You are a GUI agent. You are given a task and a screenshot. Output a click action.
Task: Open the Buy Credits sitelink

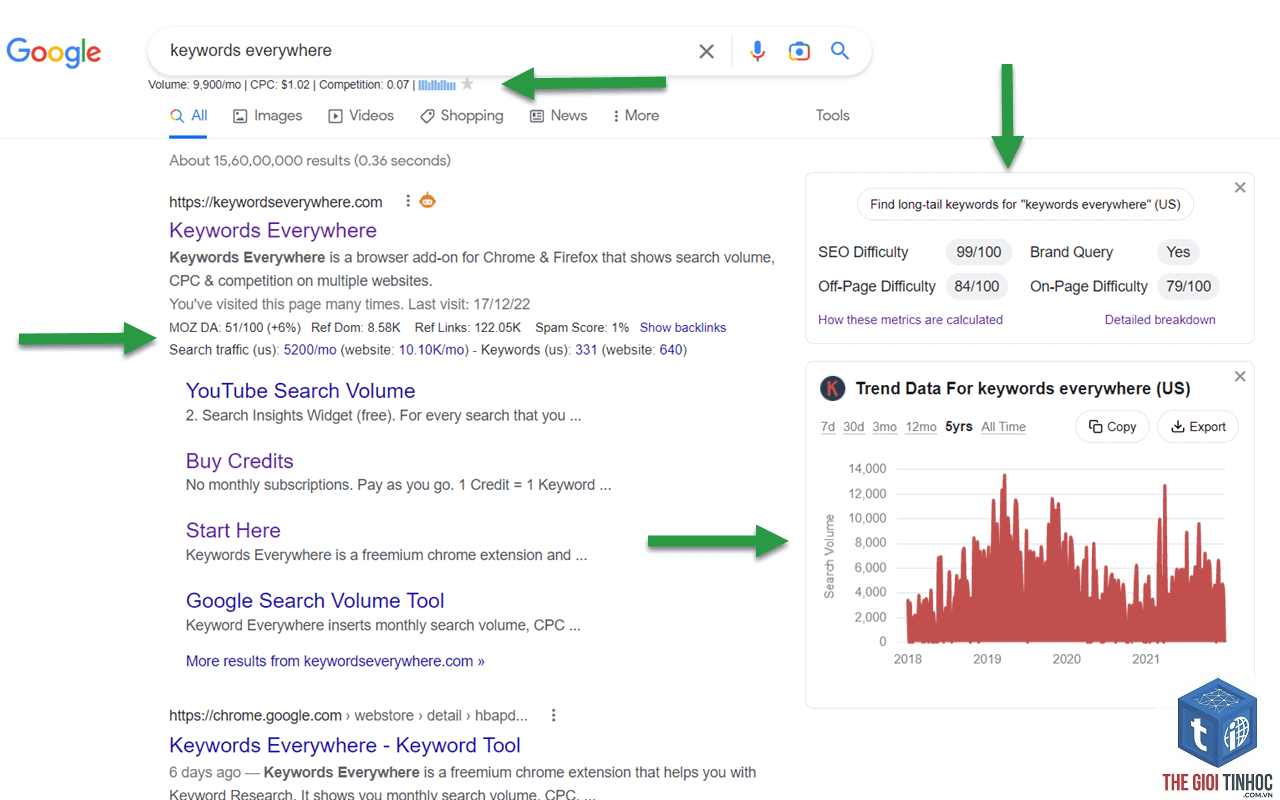pos(240,461)
